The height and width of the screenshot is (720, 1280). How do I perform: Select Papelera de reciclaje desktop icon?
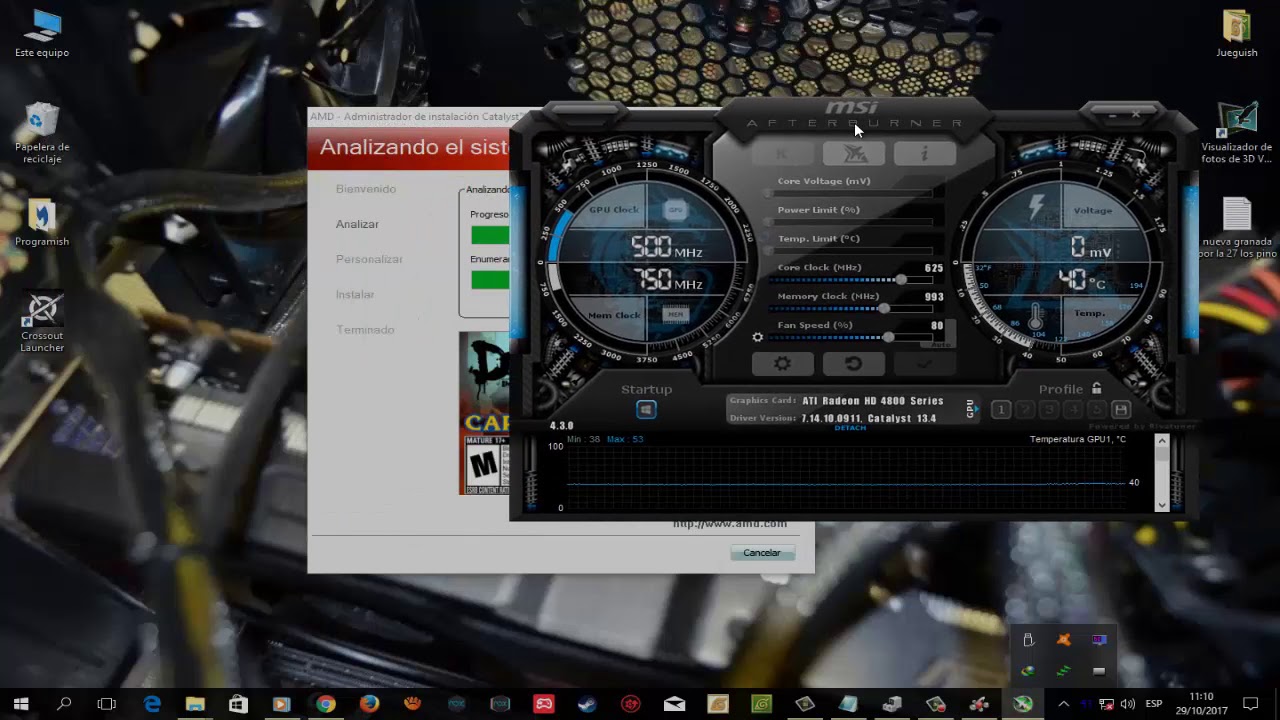42,133
